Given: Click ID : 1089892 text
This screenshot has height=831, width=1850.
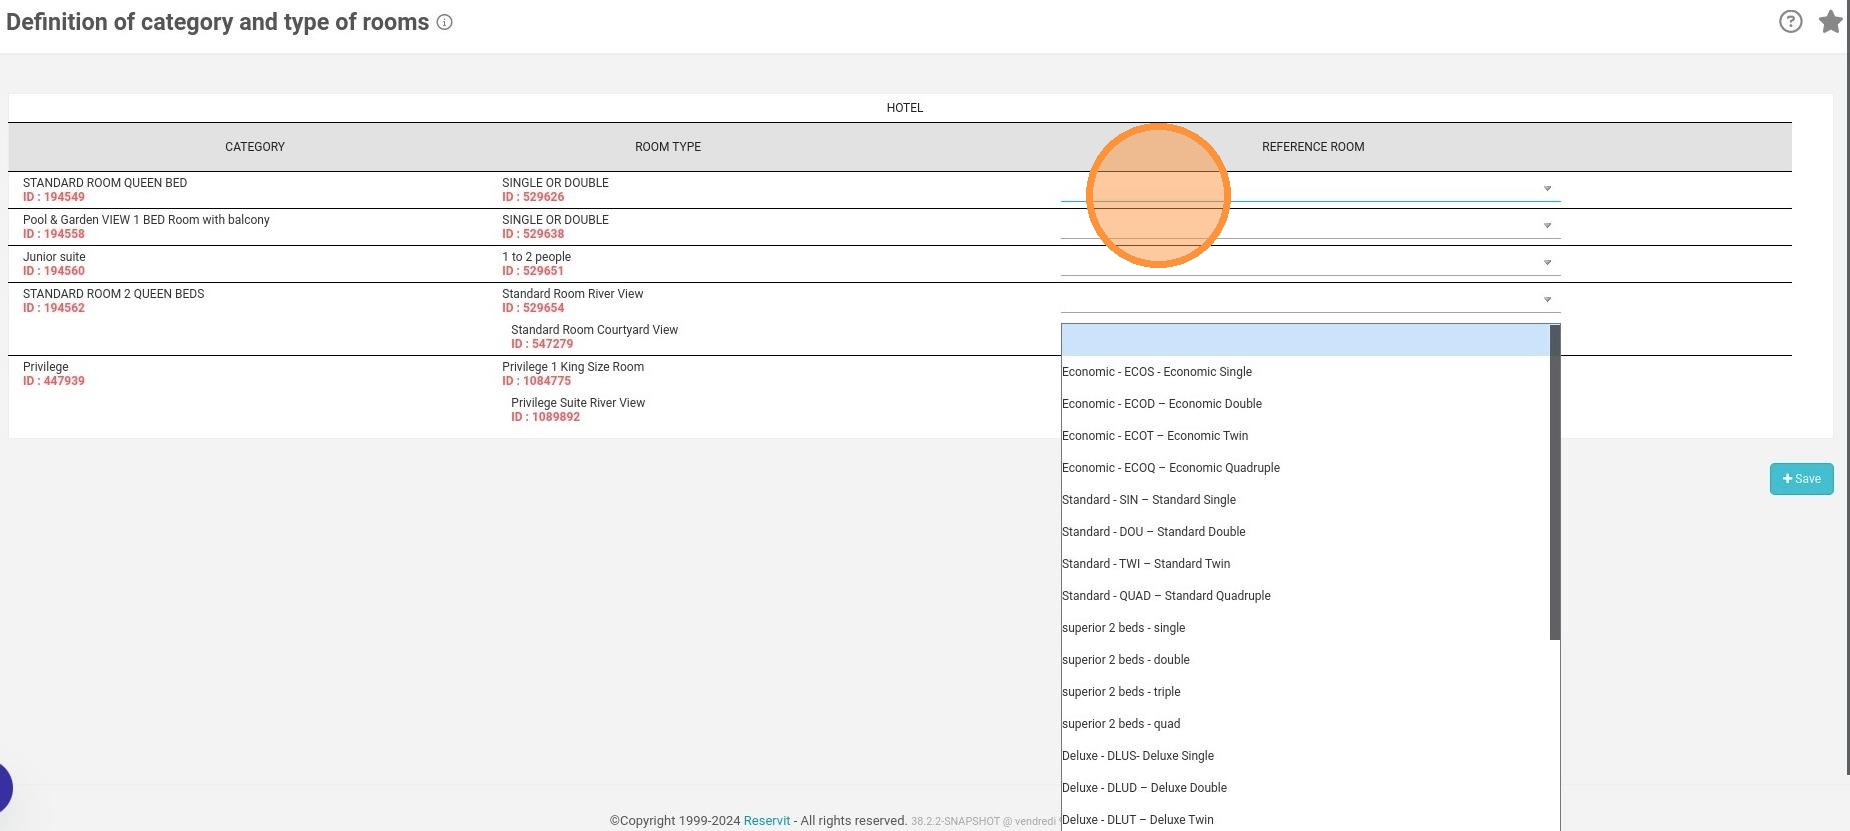Looking at the screenshot, I should 545,417.
